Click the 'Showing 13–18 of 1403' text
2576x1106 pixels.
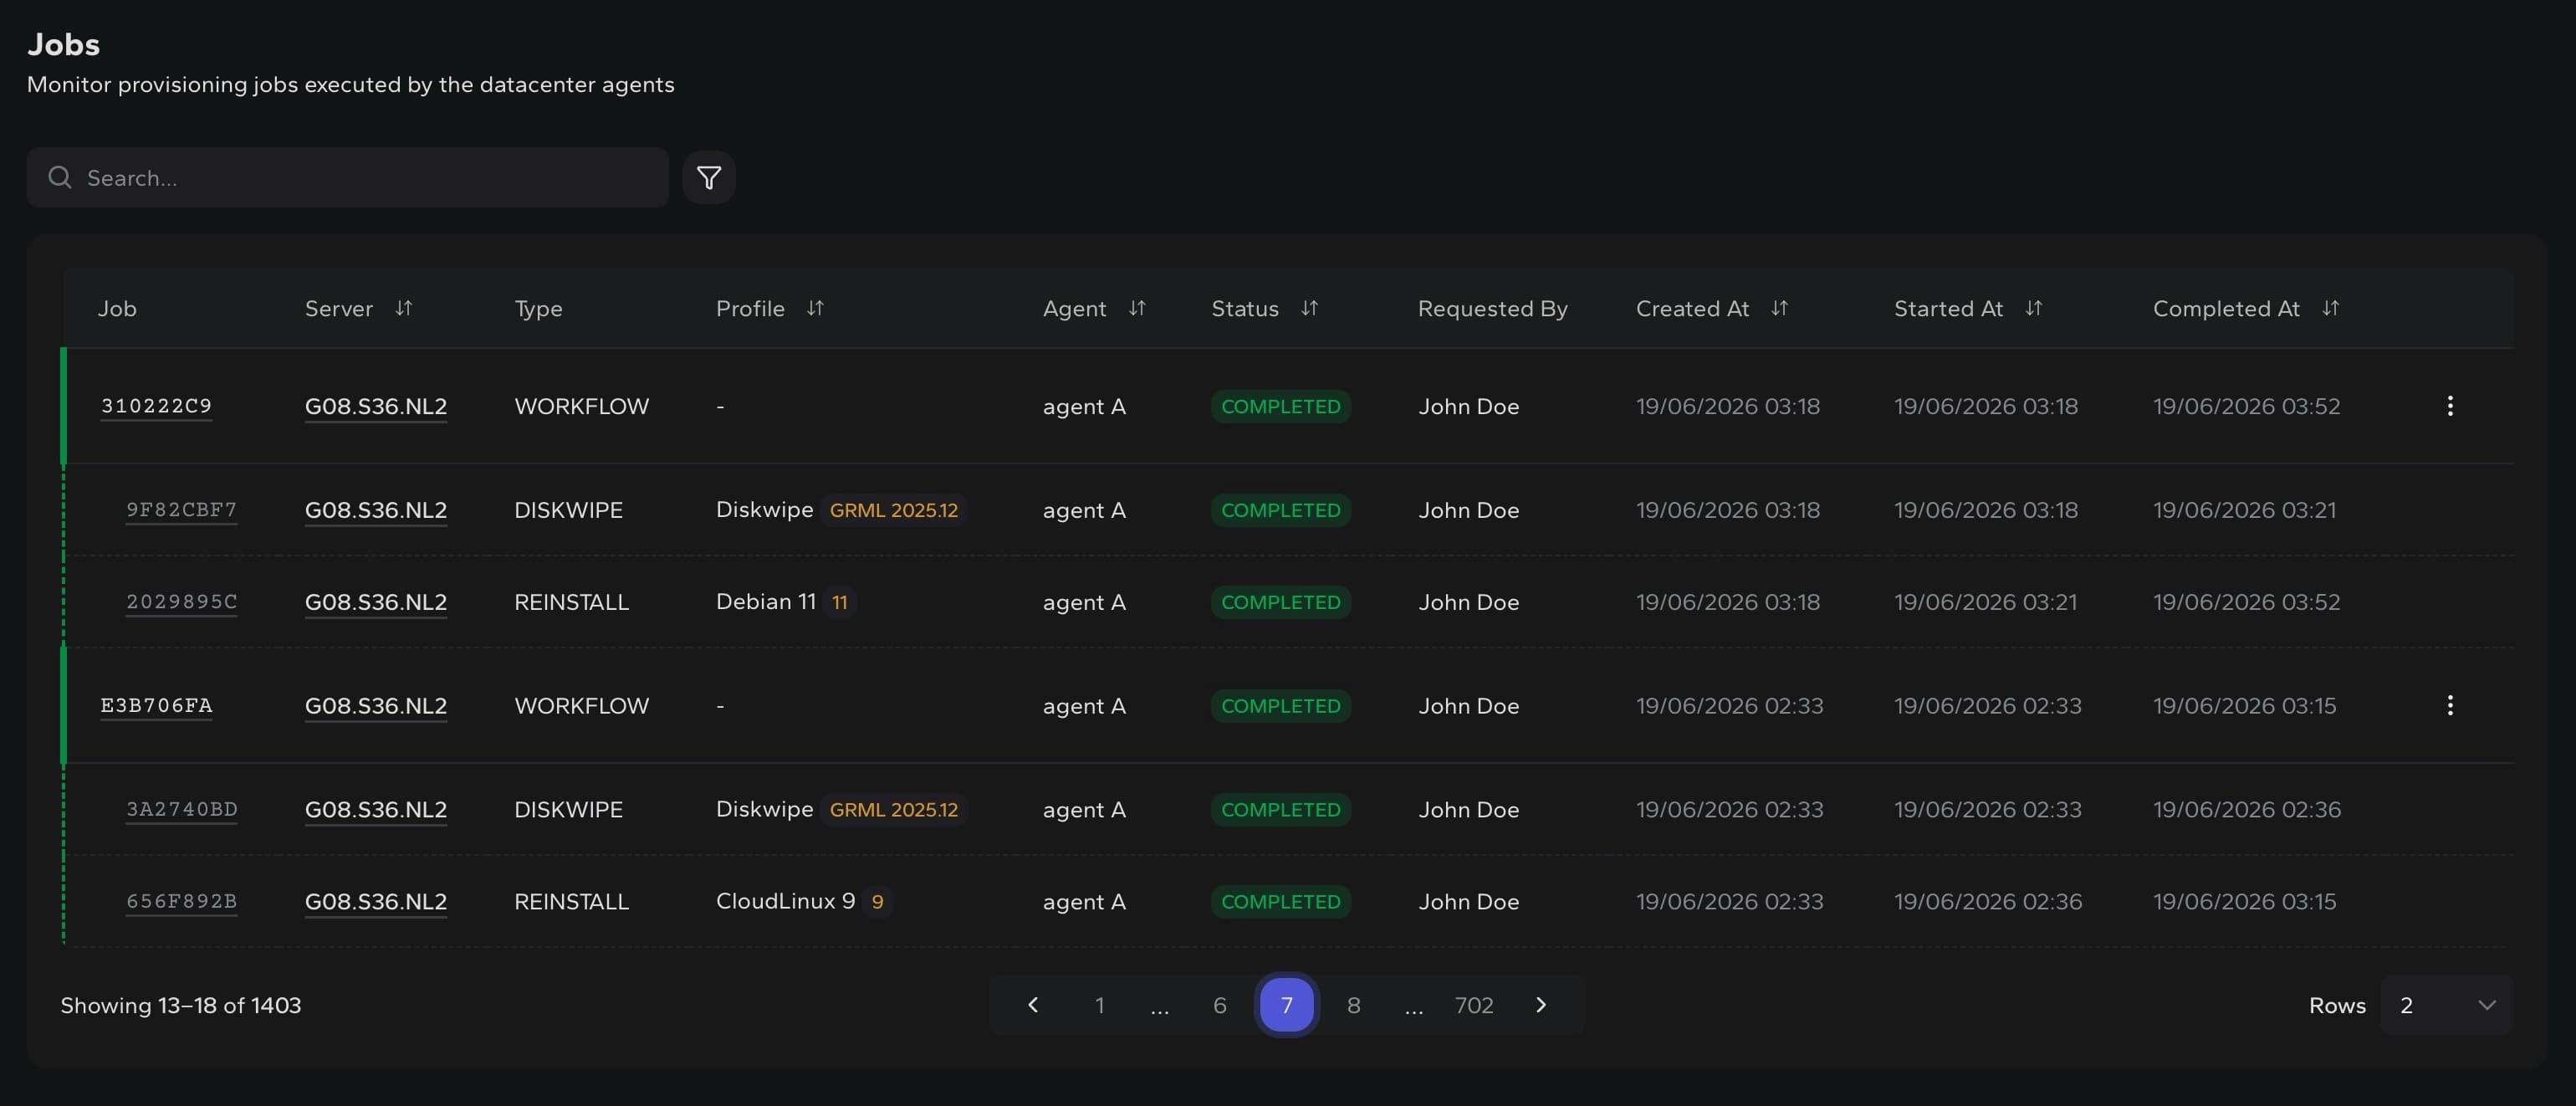(x=181, y=1005)
